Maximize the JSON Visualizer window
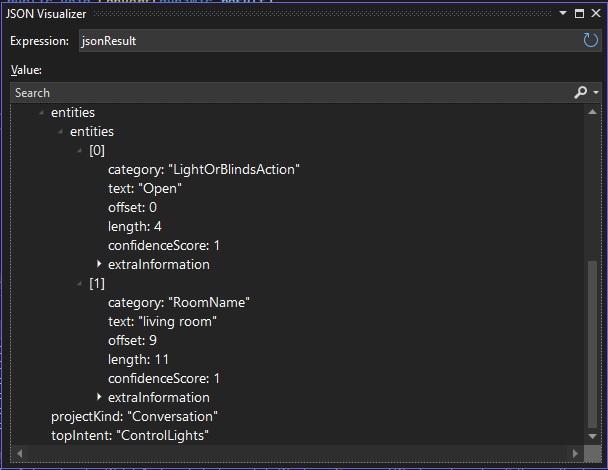Viewport: 608px width, 470px height. (x=579, y=14)
